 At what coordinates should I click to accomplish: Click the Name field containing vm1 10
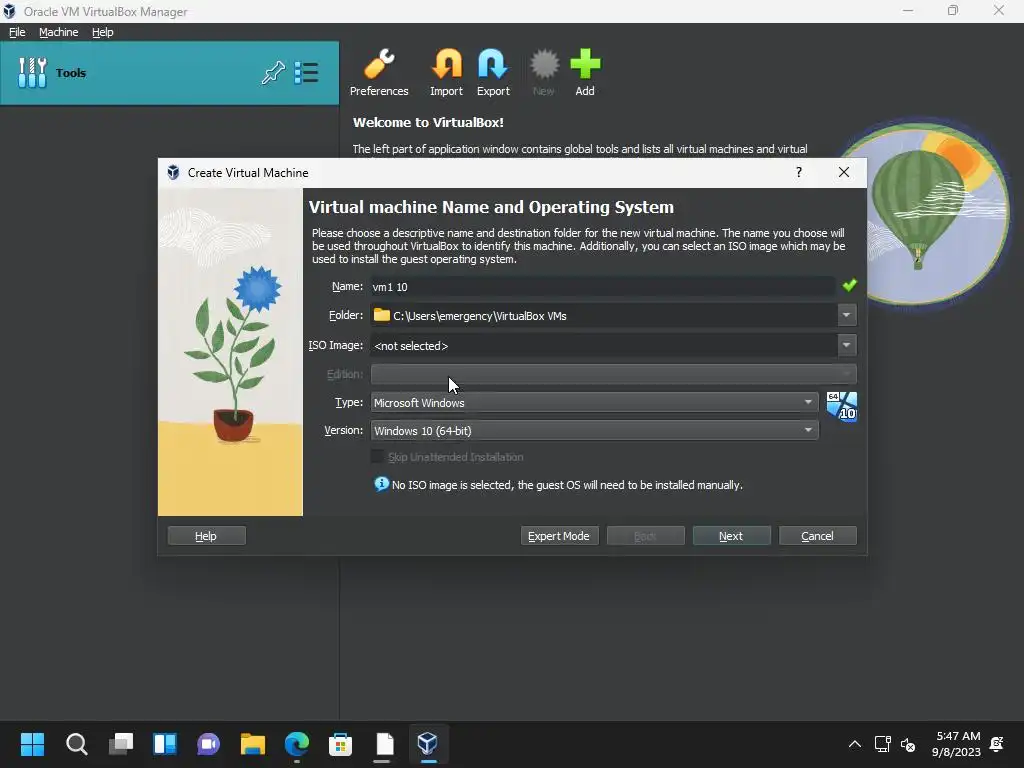pos(603,286)
